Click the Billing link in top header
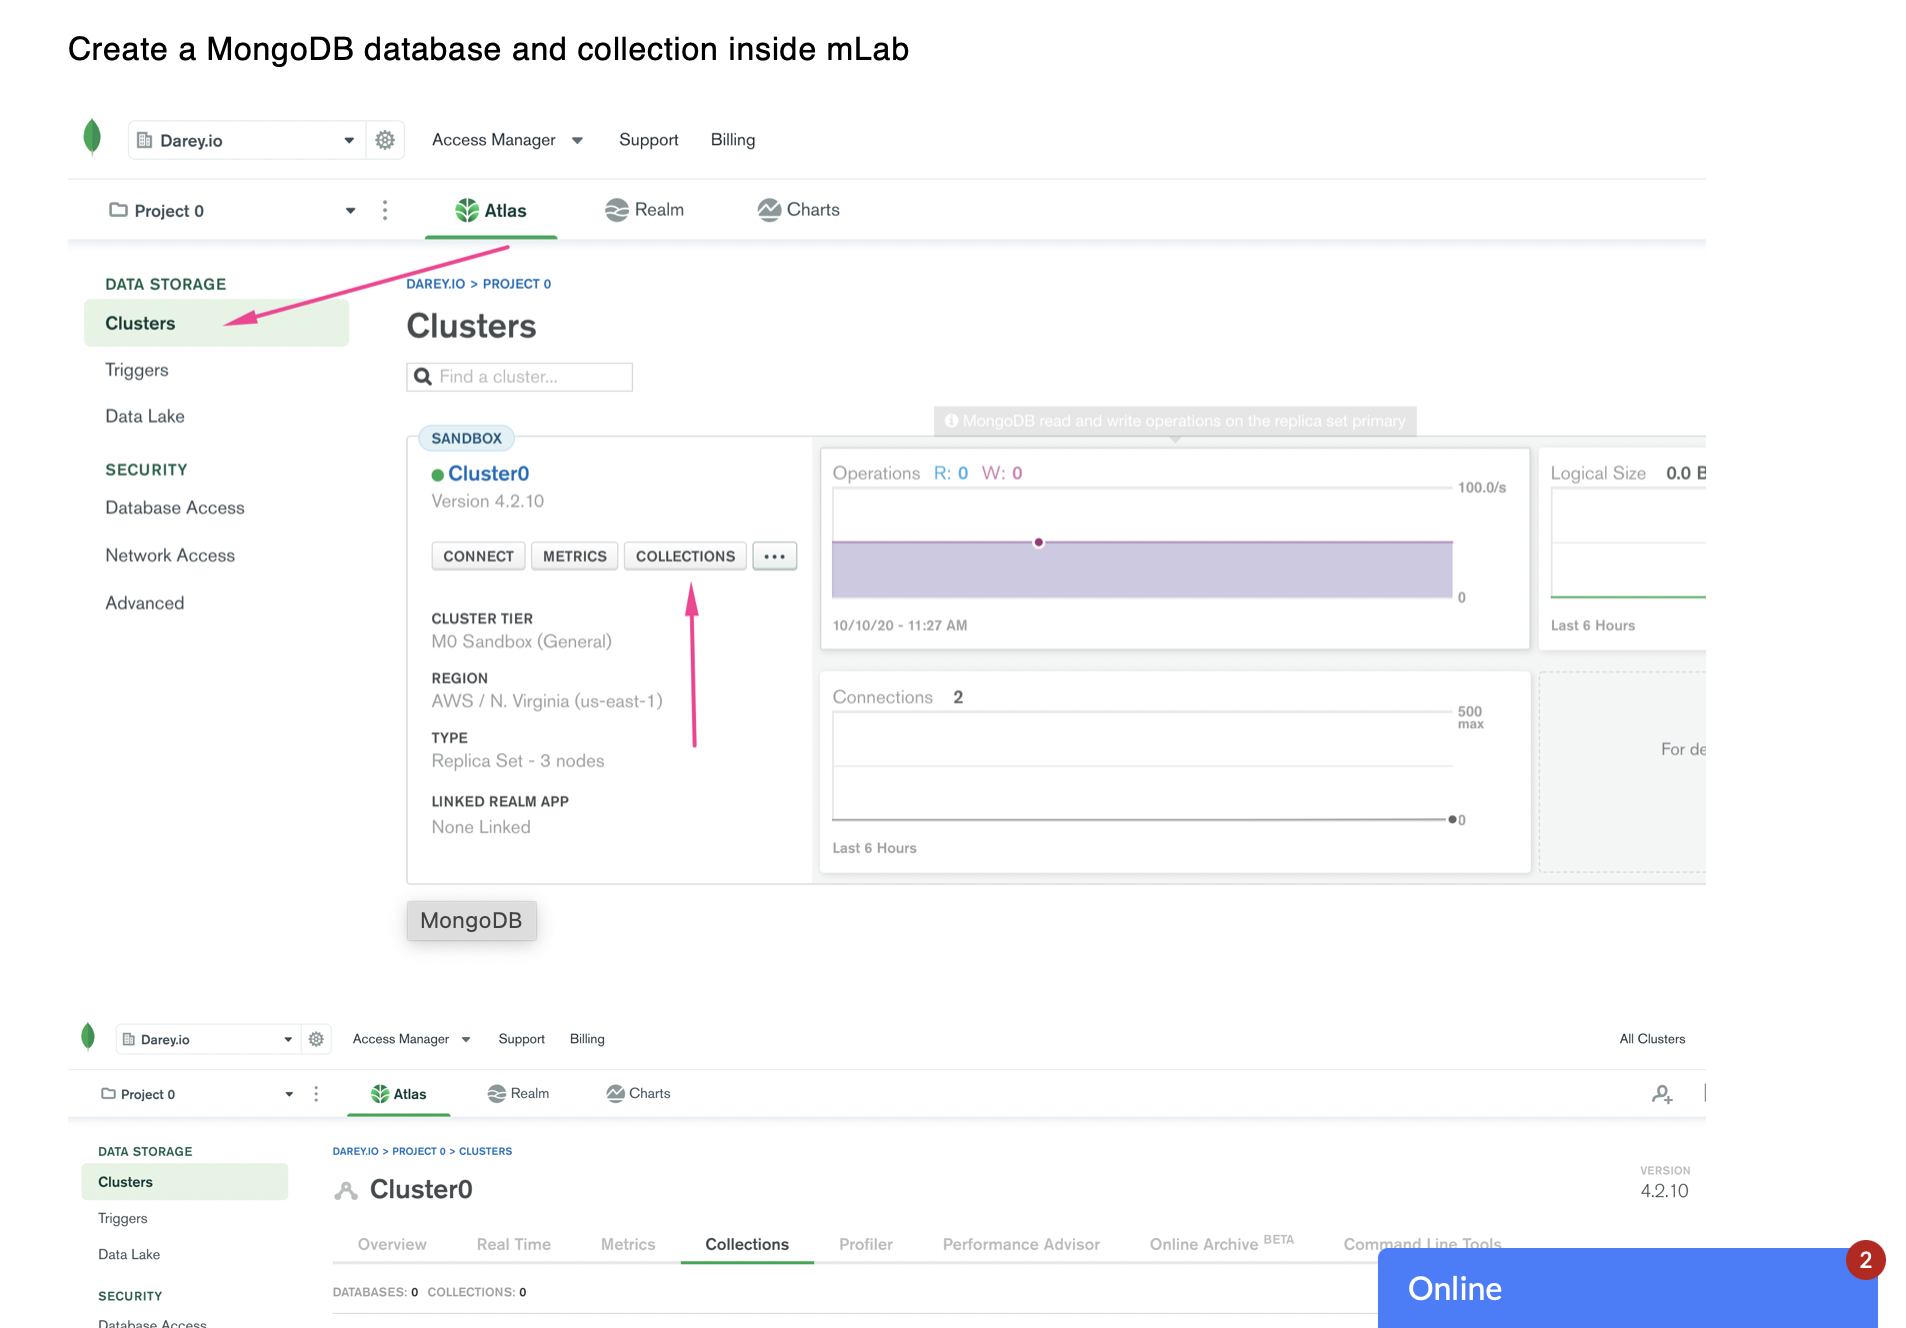 [x=733, y=140]
